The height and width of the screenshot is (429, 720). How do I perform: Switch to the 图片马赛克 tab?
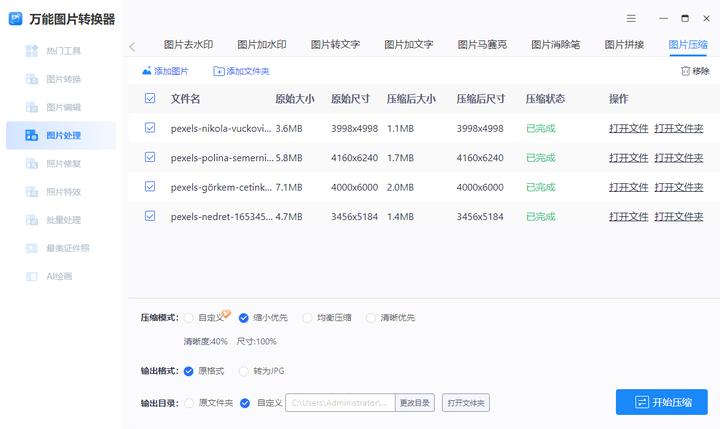click(482, 45)
